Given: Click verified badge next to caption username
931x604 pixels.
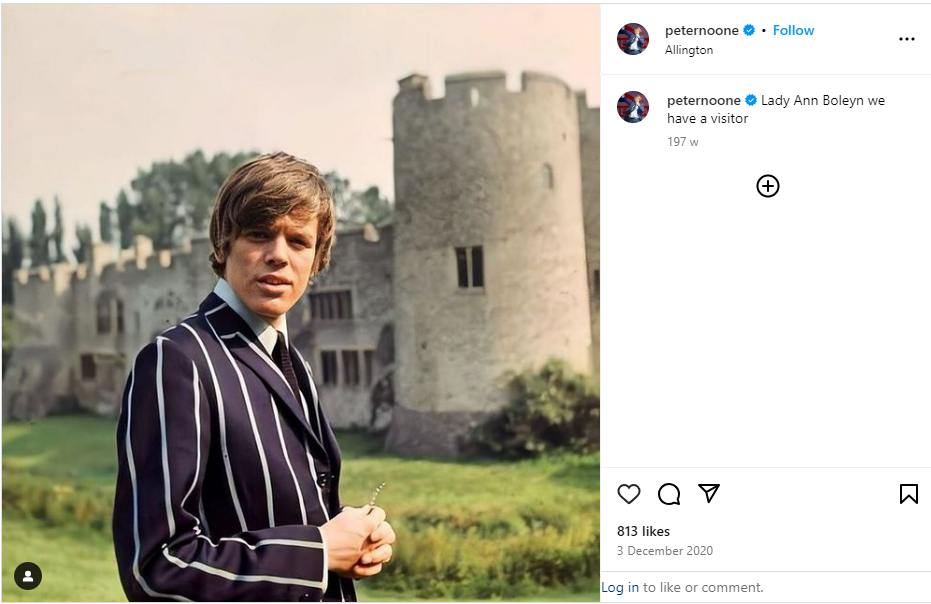Looking at the screenshot, I should click(x=750, y=101).
